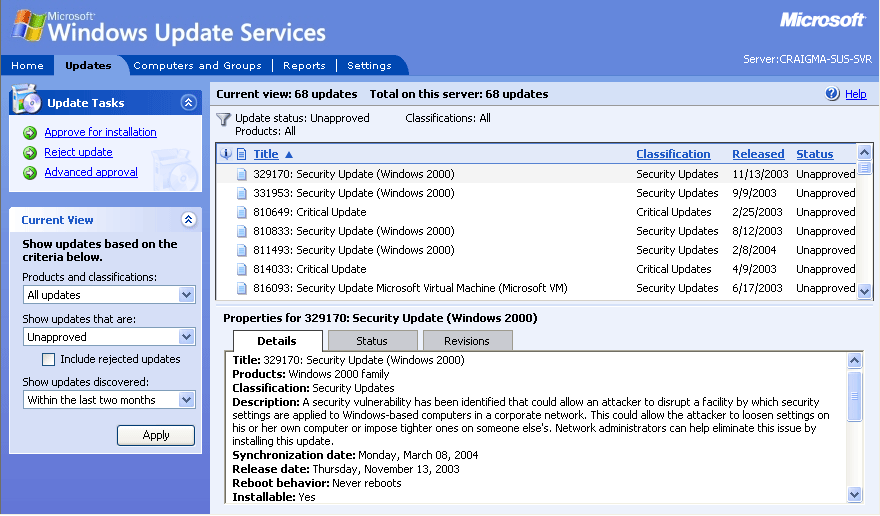Click the update list scrollbar thumb
Image resolution: width=880 pixels, height=516 pixels.
pos(865,168)
